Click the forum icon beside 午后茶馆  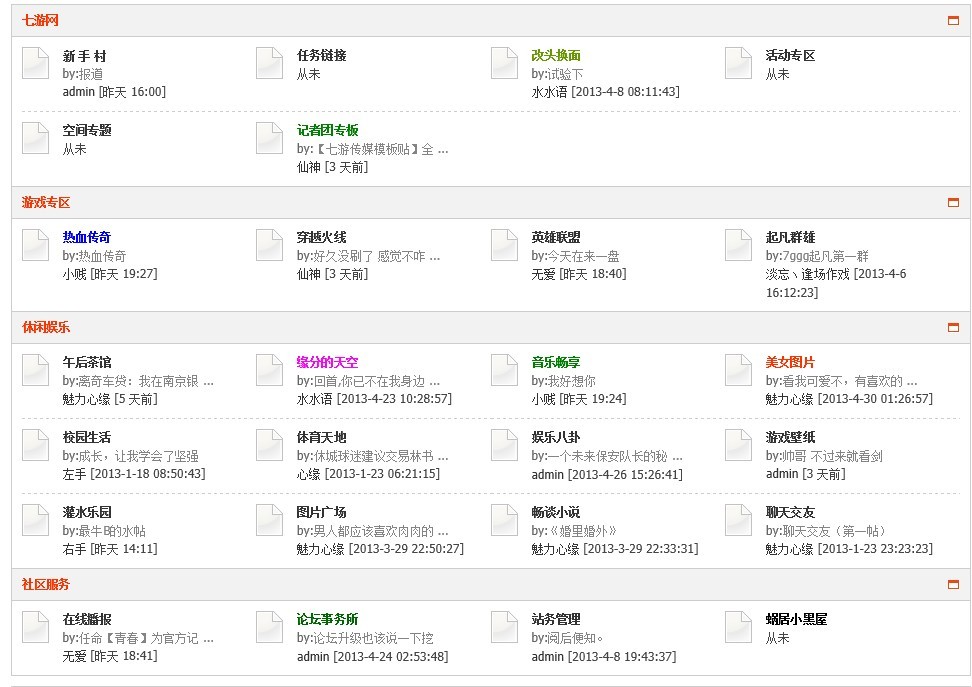(x=35, y=370)
